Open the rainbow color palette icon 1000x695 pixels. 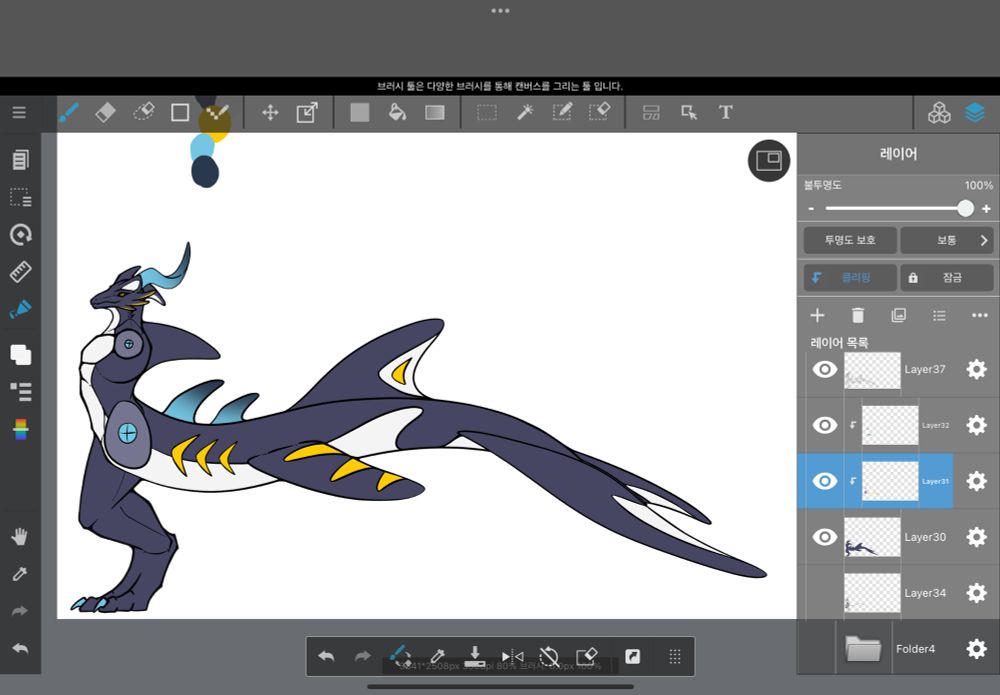(x=20, y=429)
